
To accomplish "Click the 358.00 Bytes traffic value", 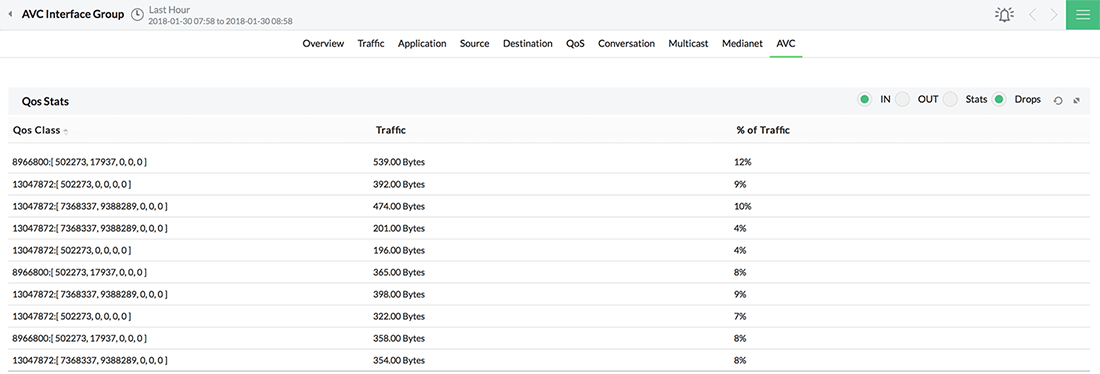I will 399,338.
